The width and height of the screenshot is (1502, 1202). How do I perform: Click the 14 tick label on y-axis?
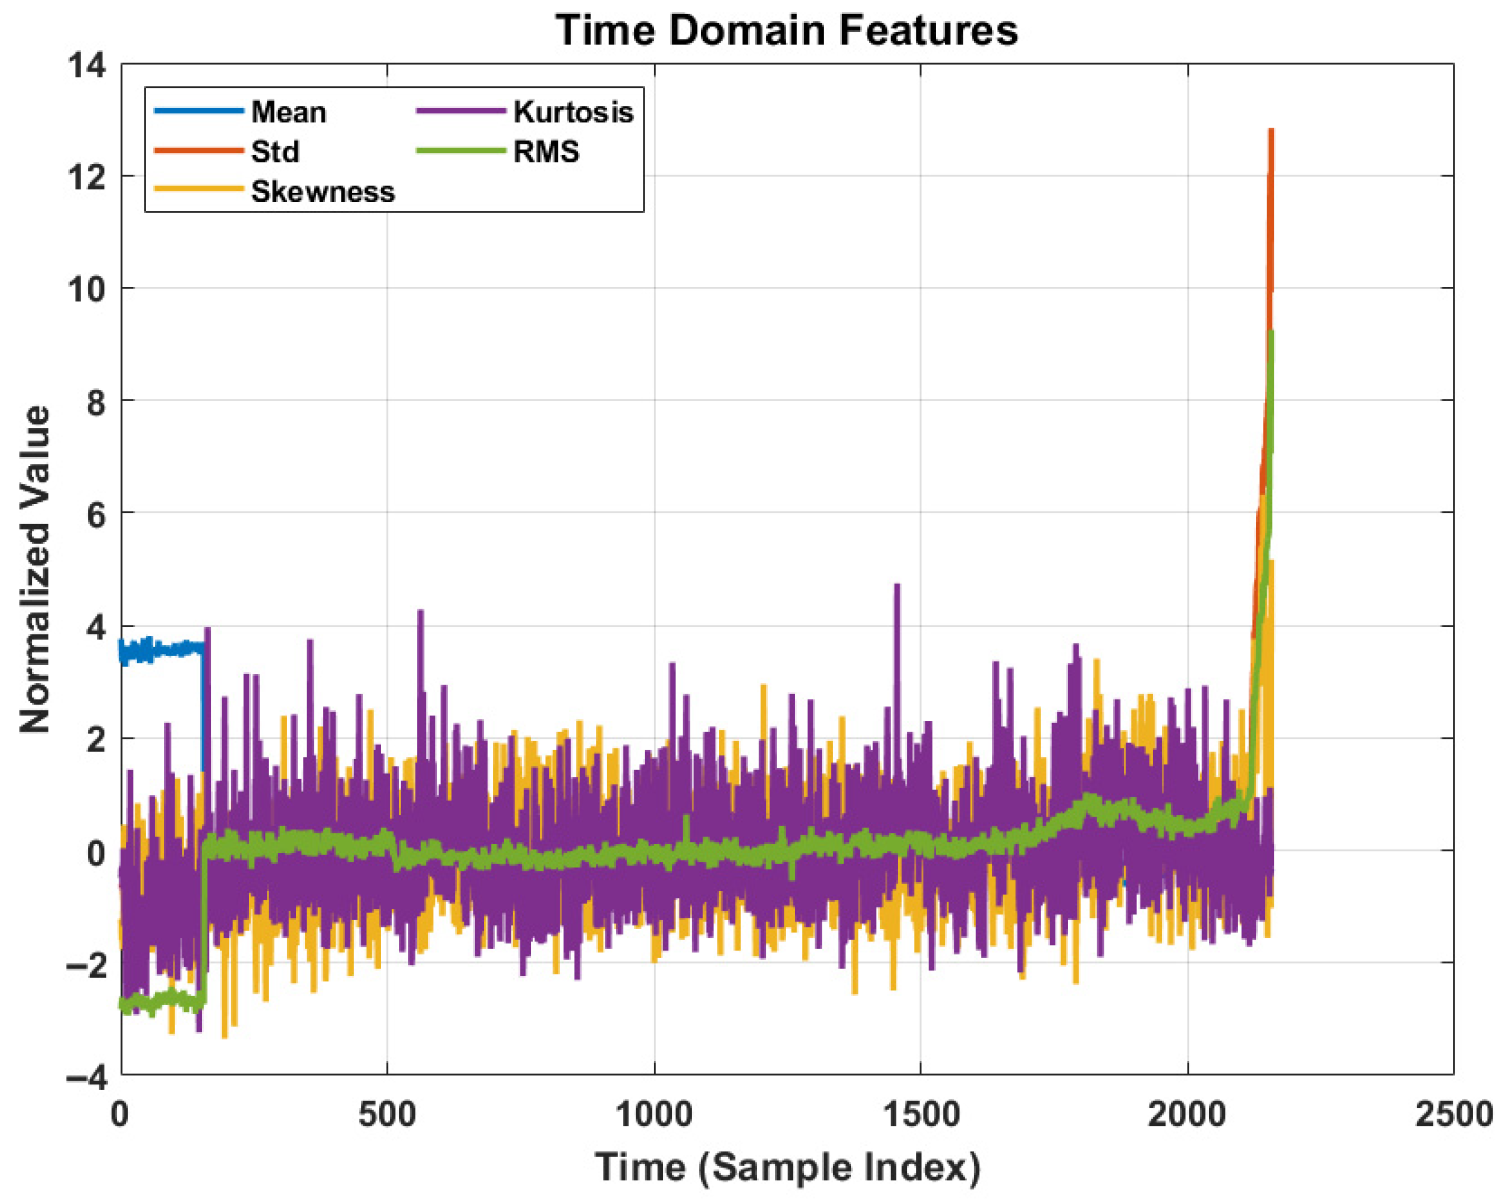pyautogui.click(x=86, y=65)
